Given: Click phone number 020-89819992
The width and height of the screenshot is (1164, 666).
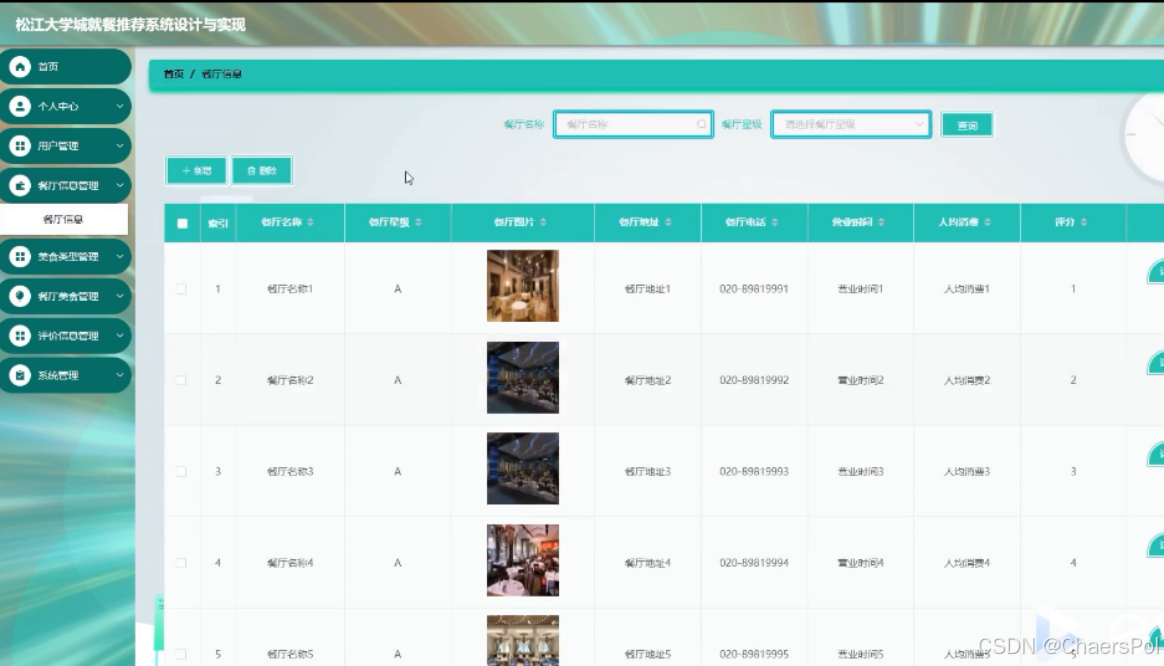Looking at the screenshot, I should click(x=753, y=380).
